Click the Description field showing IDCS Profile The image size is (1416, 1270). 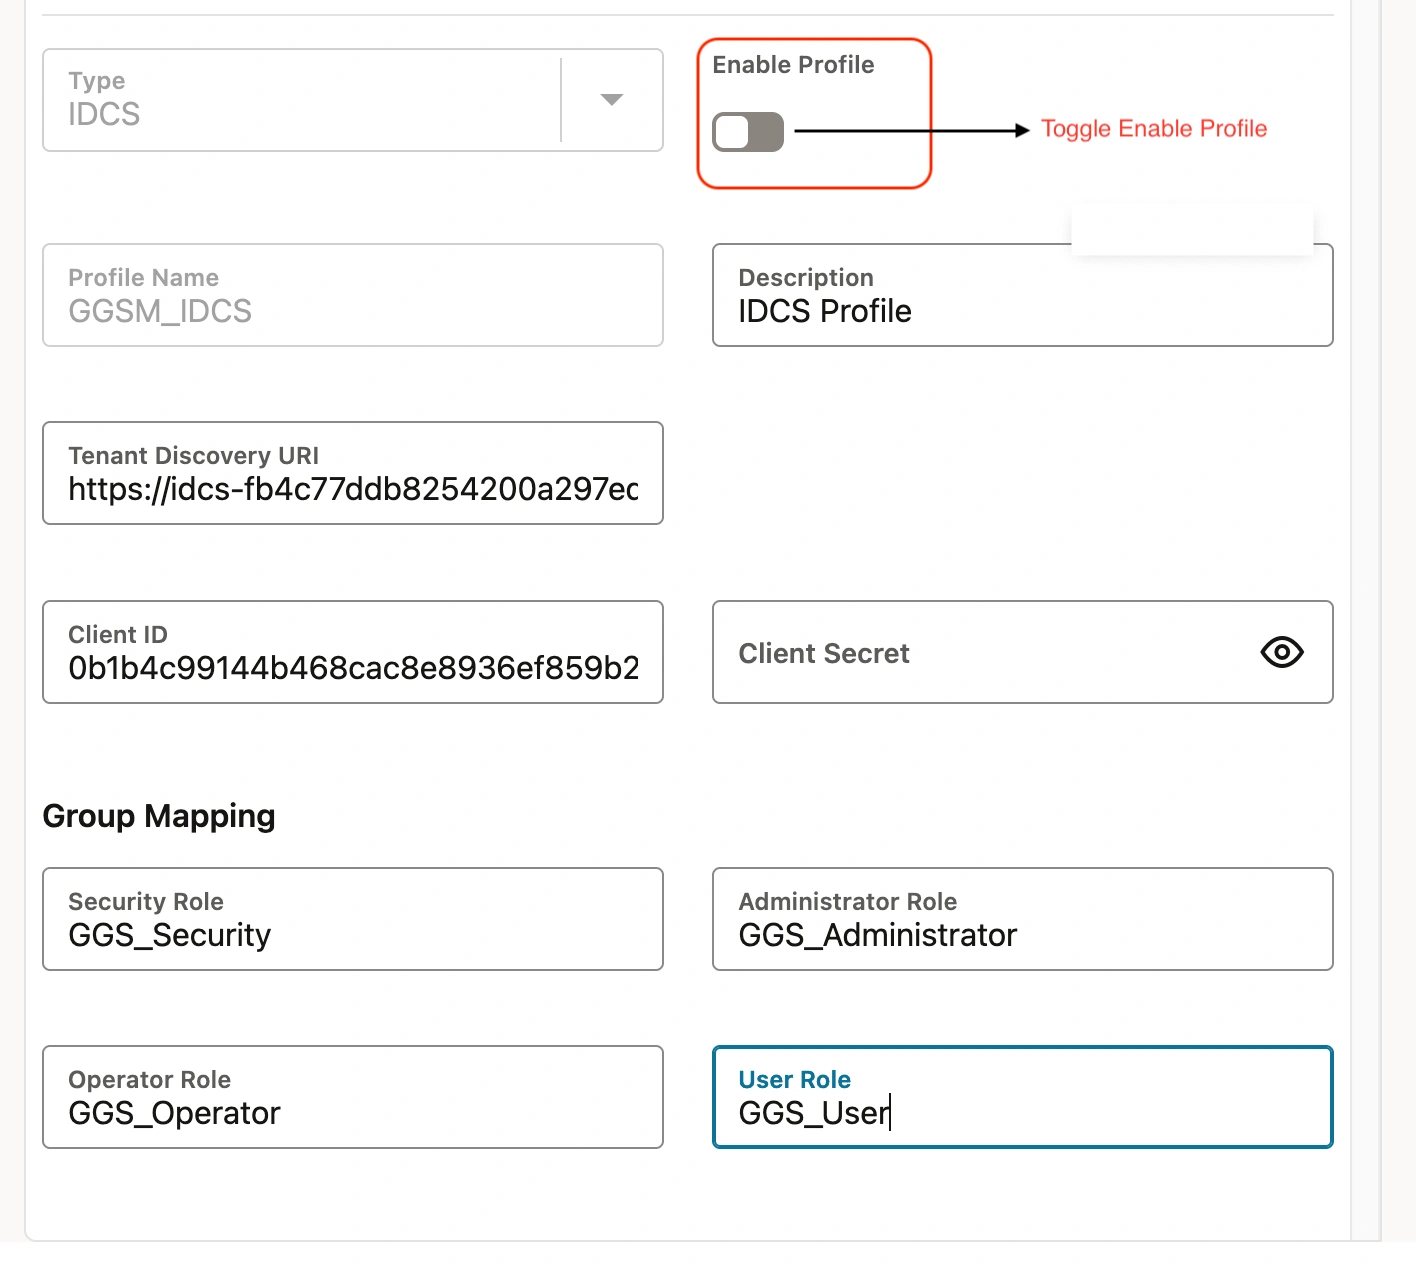[1022, 295]
